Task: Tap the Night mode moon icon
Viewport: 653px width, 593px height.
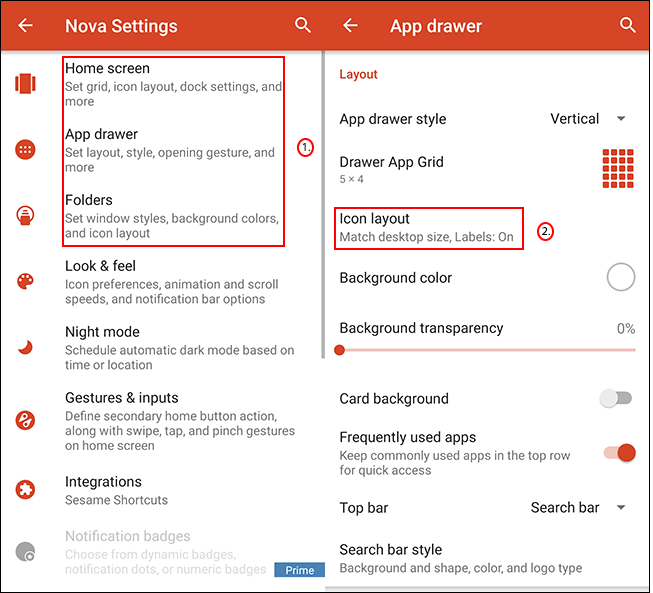Action: (25, 347)
